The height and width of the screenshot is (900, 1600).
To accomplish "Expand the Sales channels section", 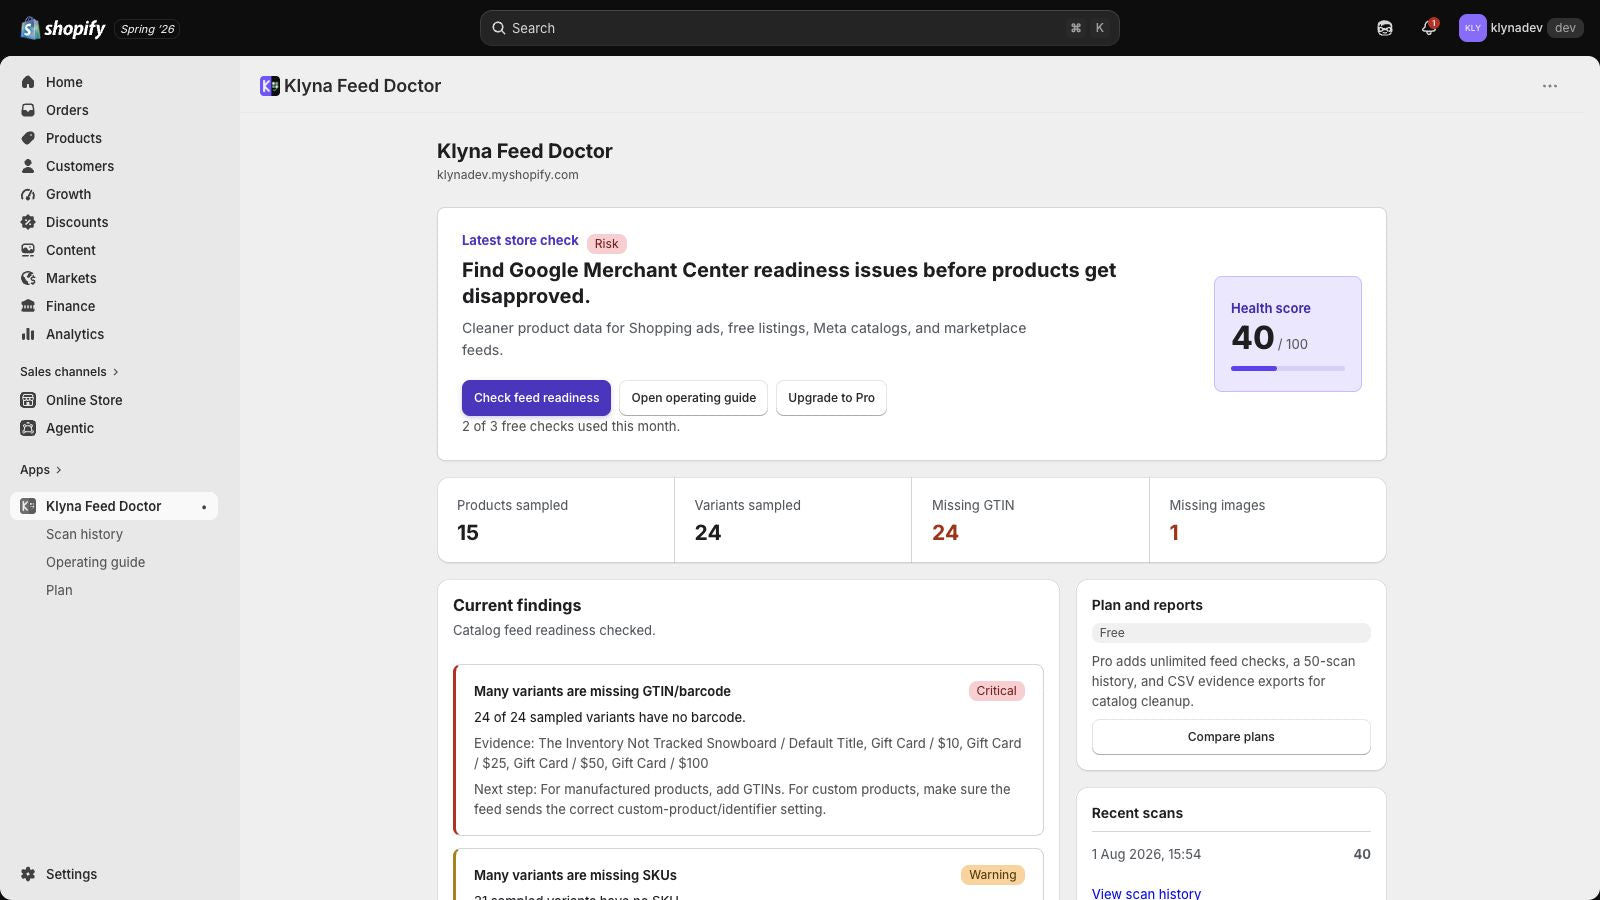I will [69, 372].
